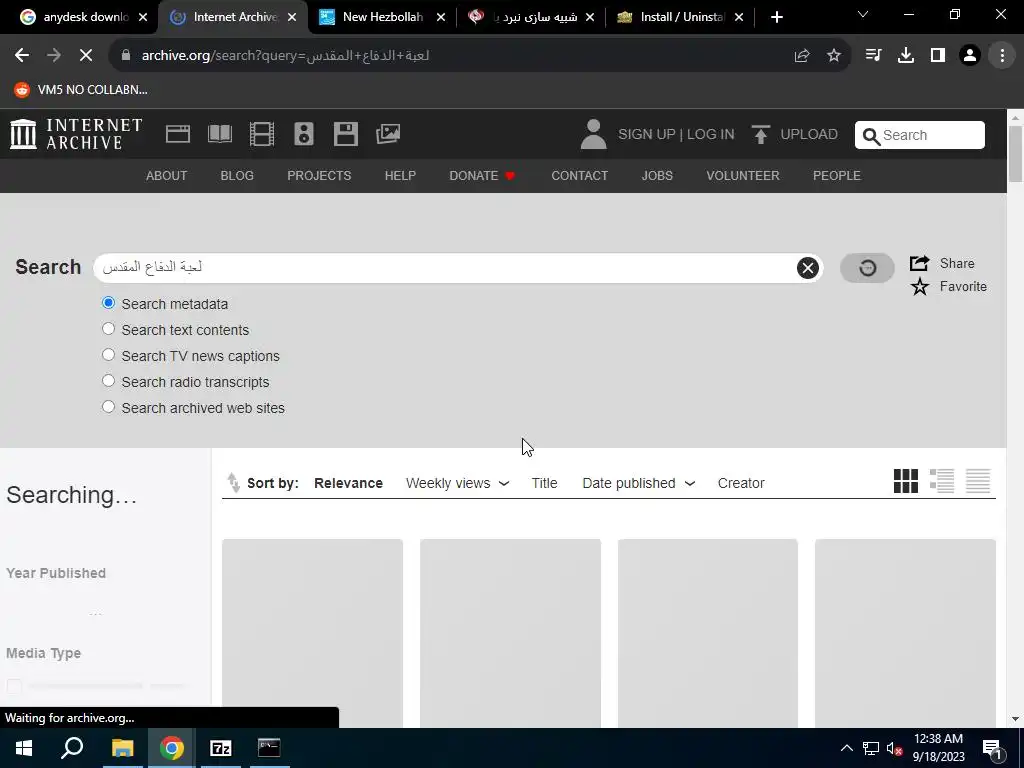1024x768 pixels.
Task: Clear the search query with X button
Action: point(807,268)
